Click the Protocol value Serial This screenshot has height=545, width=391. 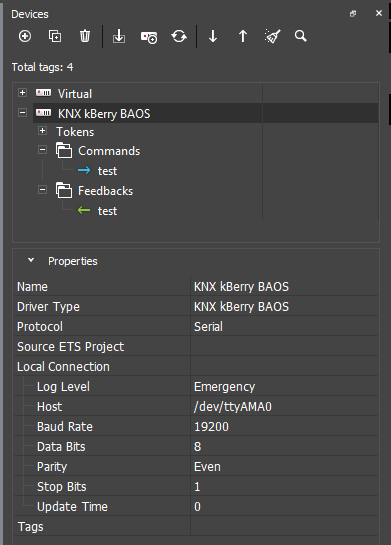click(x=284, y=326)
